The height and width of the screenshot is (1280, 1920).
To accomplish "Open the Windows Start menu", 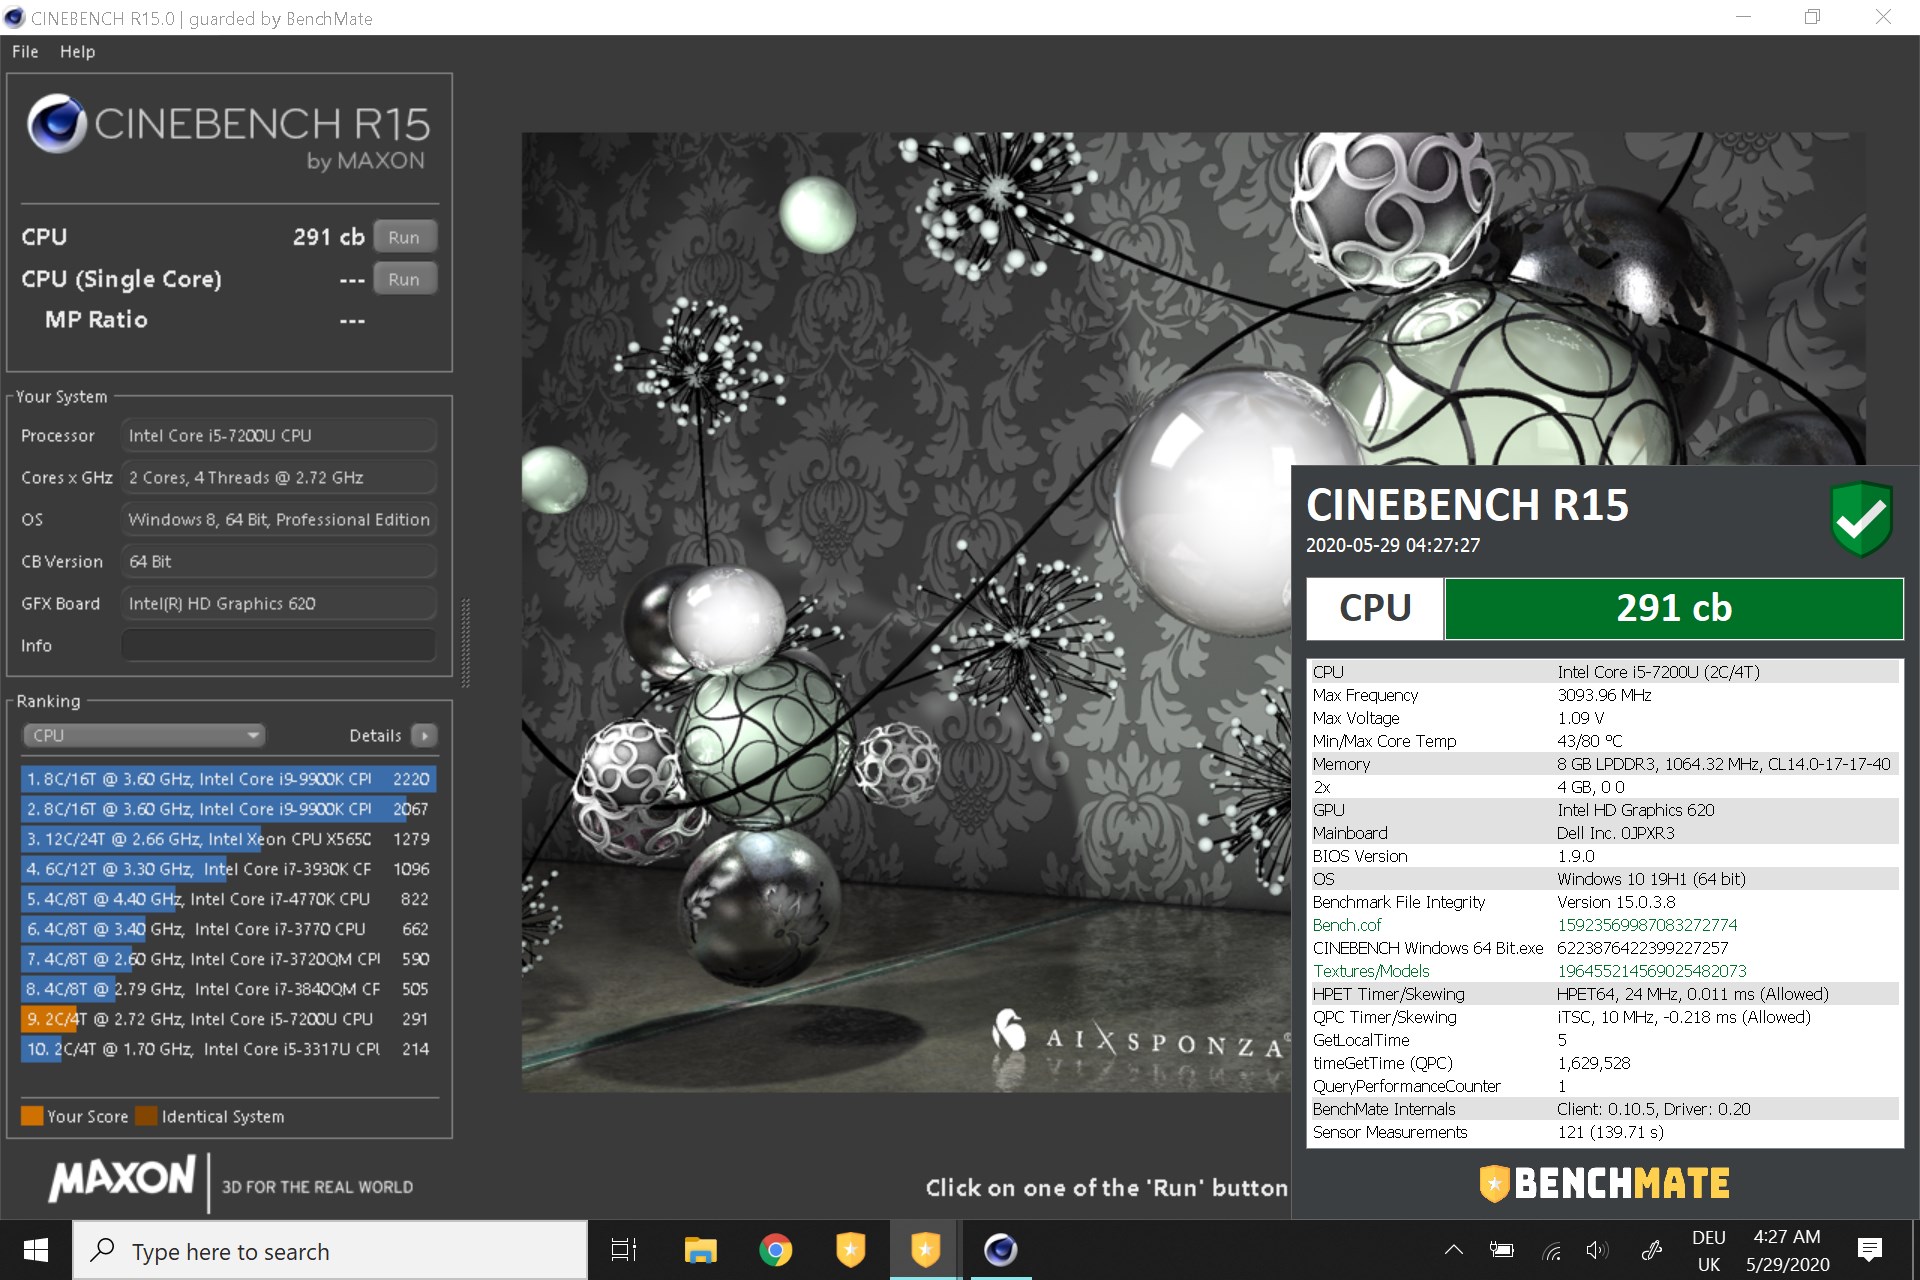I will [36, 1250].
